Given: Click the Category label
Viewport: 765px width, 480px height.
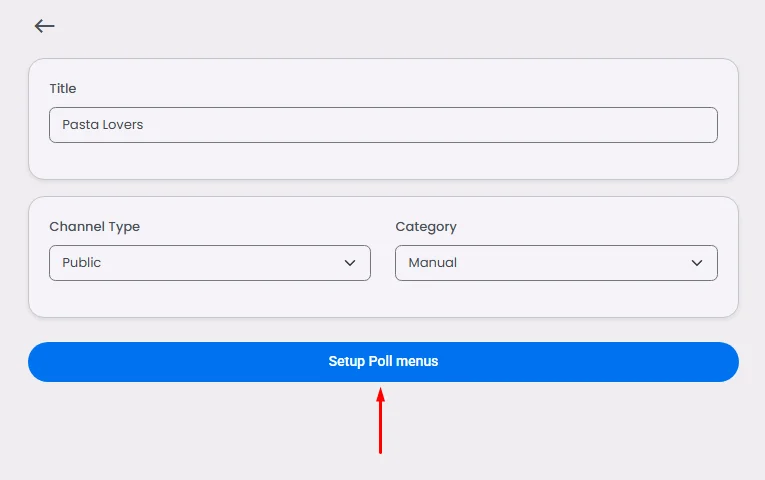Looking at the screenshot, I should (x=426, y=227).
